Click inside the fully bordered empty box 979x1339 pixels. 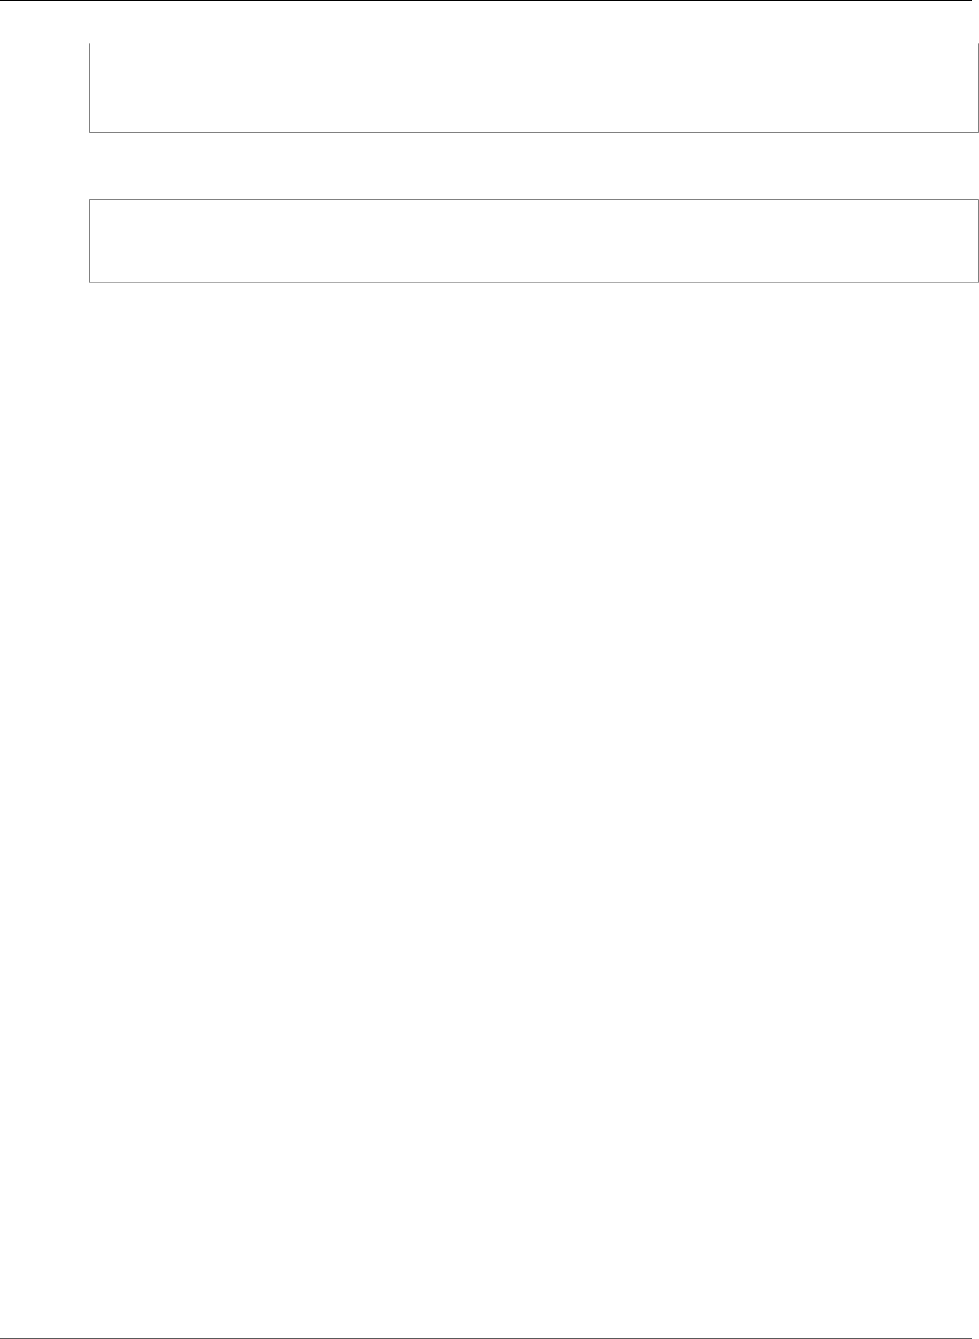[533, 241]
